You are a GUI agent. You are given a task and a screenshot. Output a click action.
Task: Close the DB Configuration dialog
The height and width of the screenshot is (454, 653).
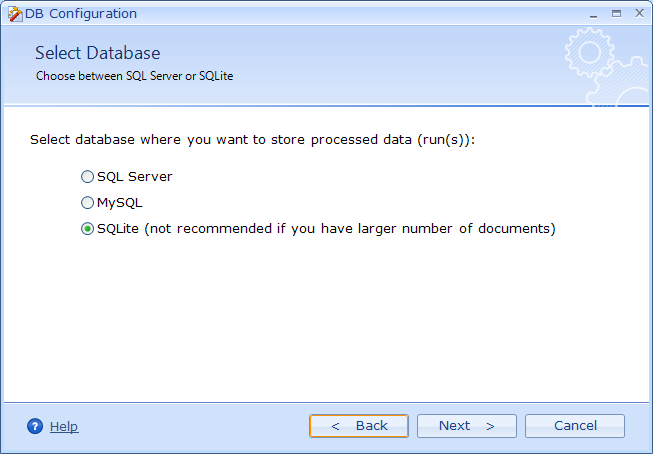pyautogui.click(x=637, y=13)
